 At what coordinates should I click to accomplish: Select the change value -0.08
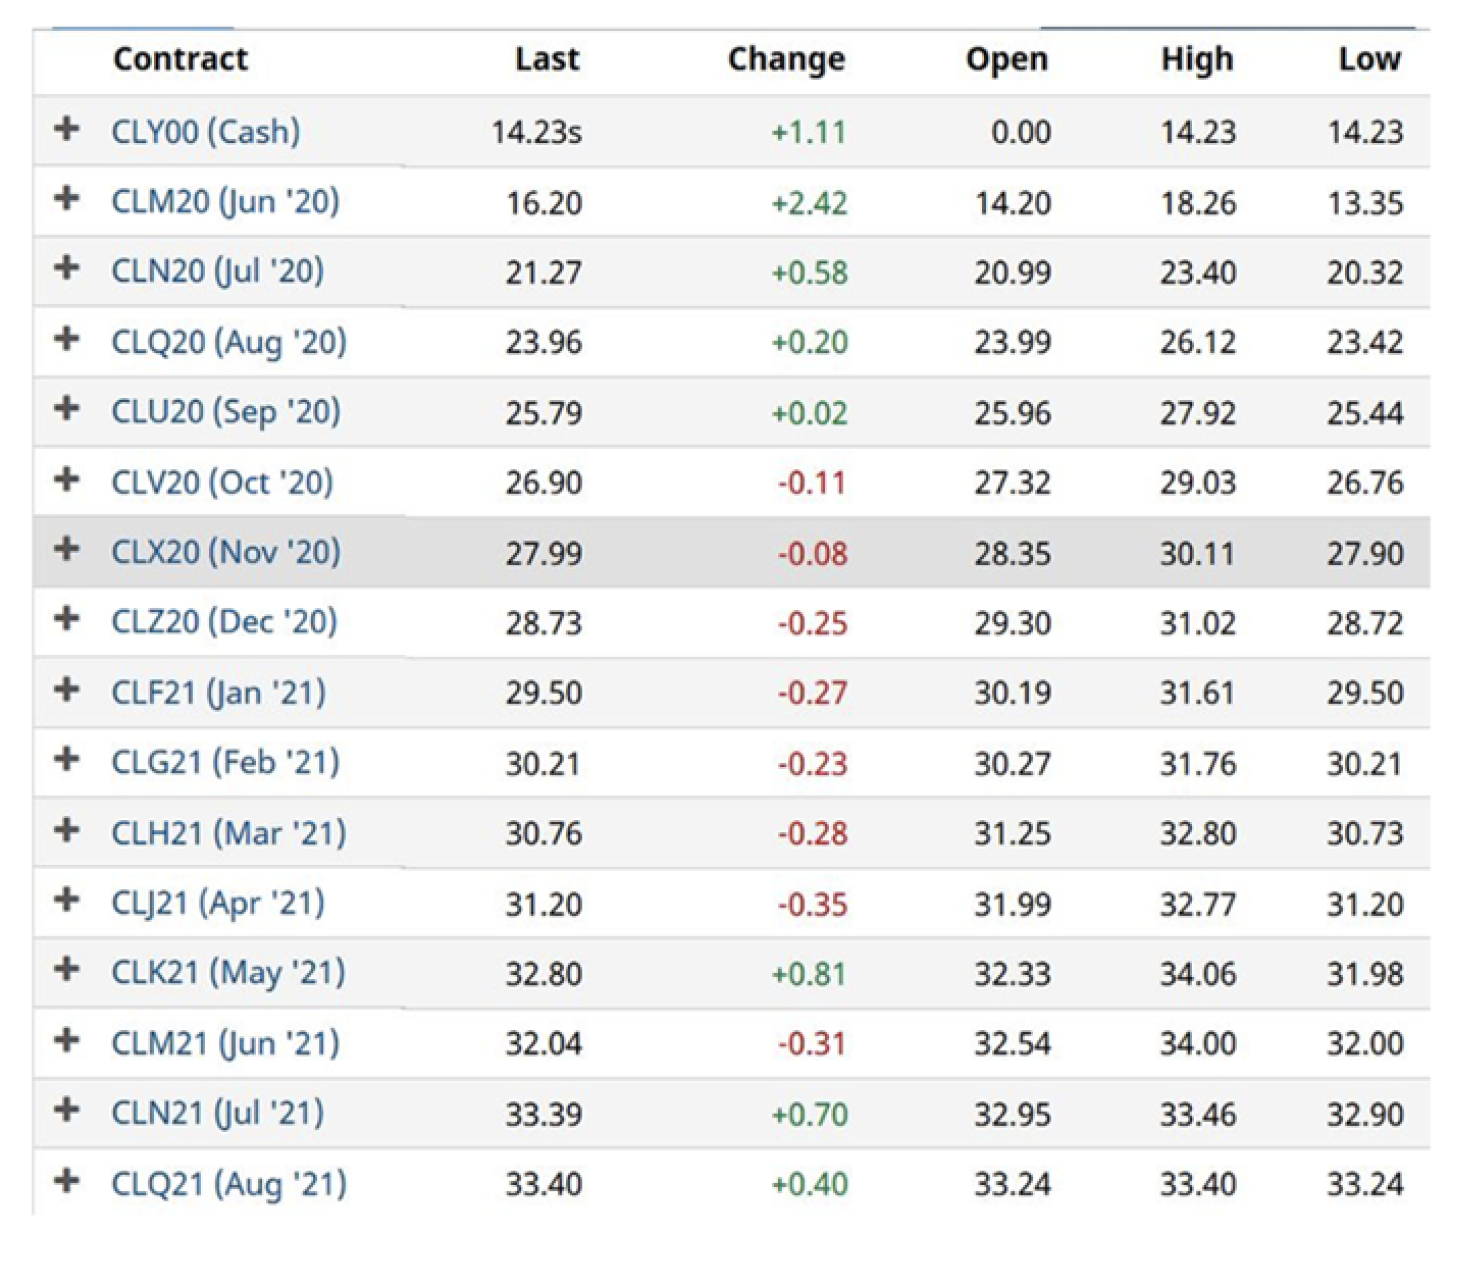[x=813, y=554]
